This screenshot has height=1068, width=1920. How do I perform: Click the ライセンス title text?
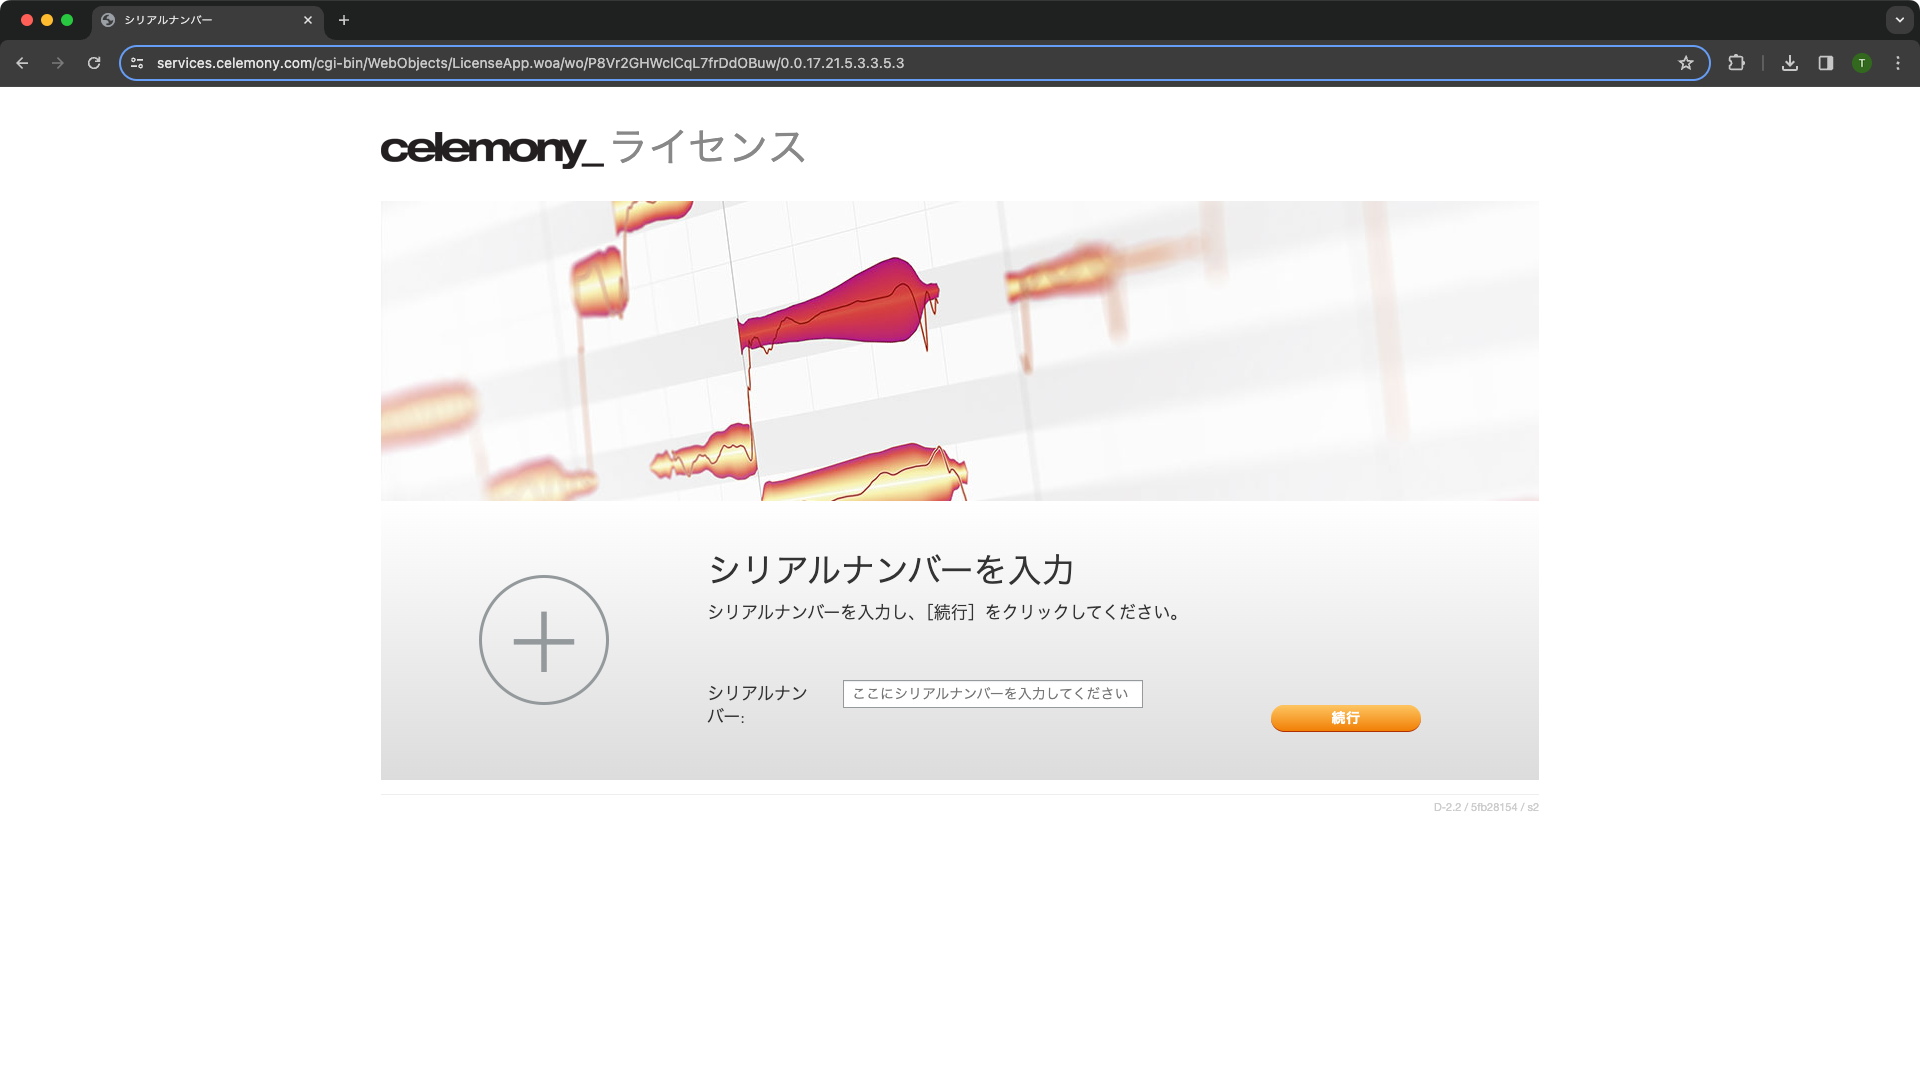pyautogui.click(x=708, y=147)
